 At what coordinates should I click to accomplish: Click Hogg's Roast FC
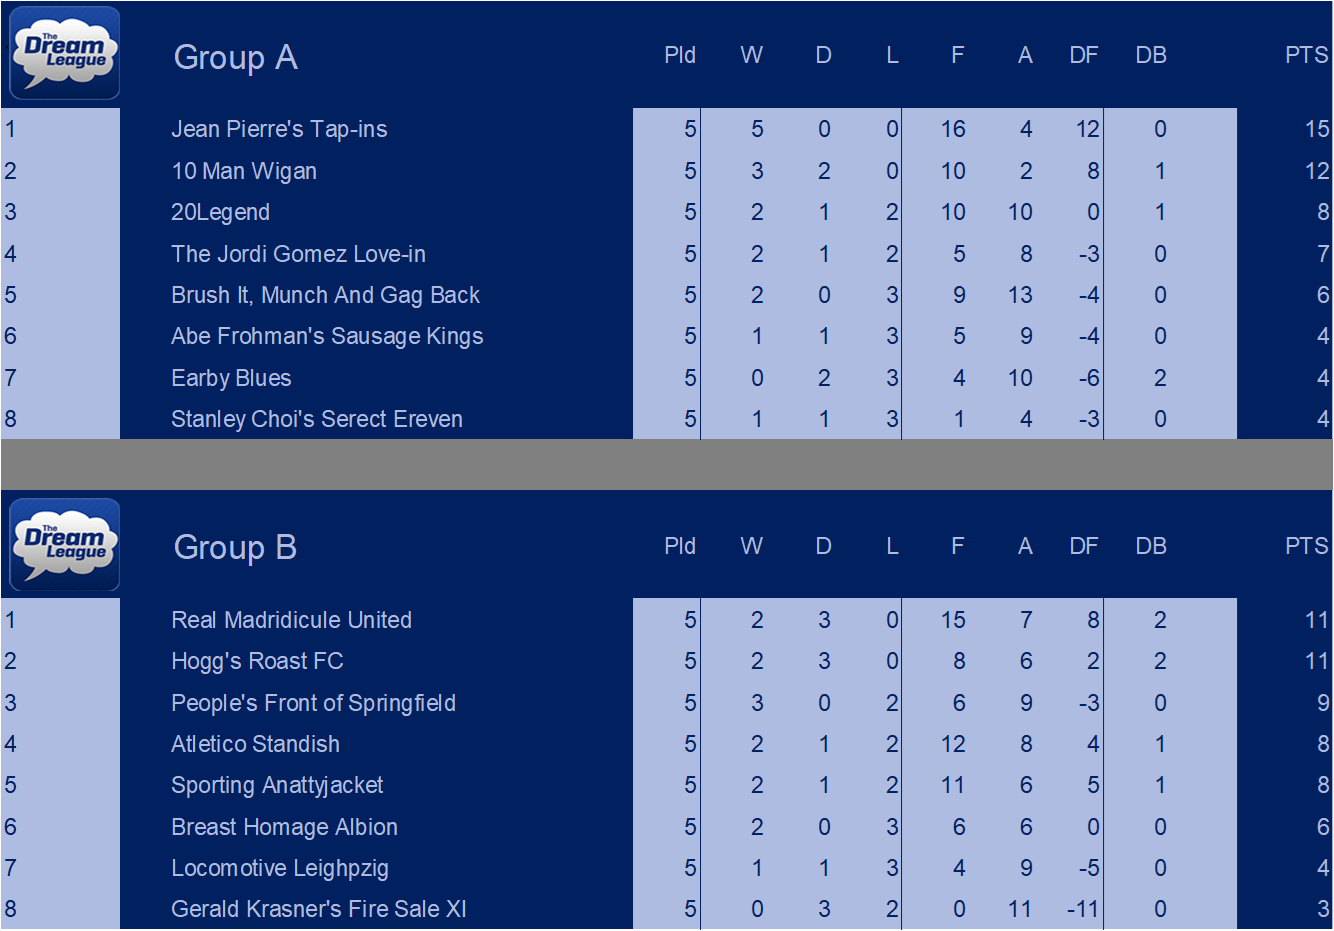click(x=257, y=661)
